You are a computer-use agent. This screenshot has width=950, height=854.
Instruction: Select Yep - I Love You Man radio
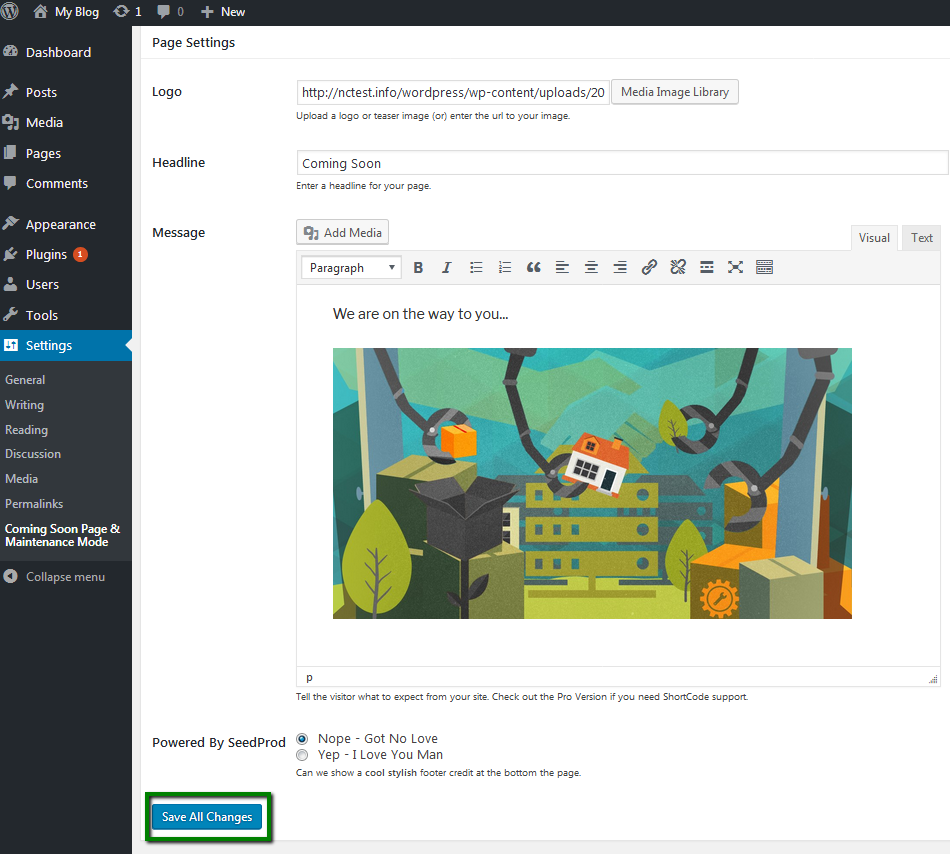click(302, 755)
